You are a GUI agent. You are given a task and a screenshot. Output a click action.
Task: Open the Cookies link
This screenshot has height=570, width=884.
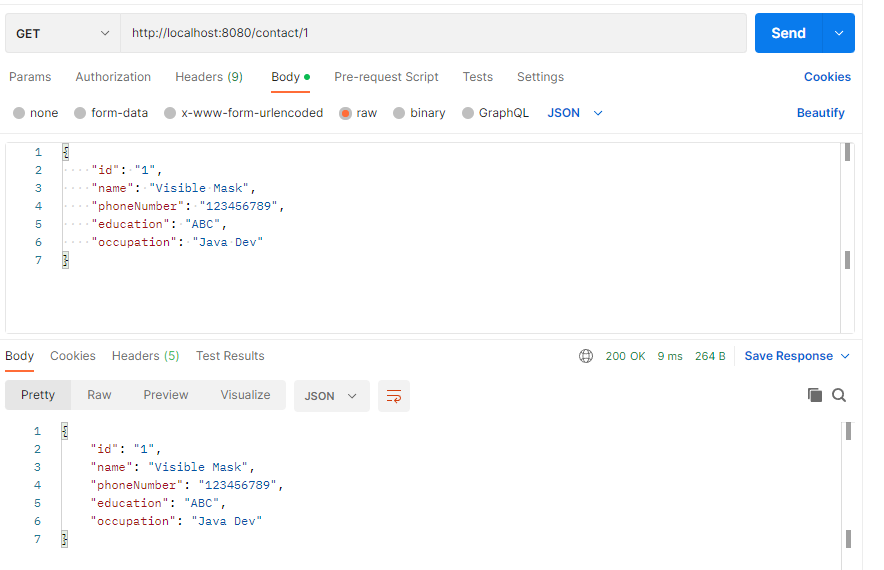click(827, 77)
